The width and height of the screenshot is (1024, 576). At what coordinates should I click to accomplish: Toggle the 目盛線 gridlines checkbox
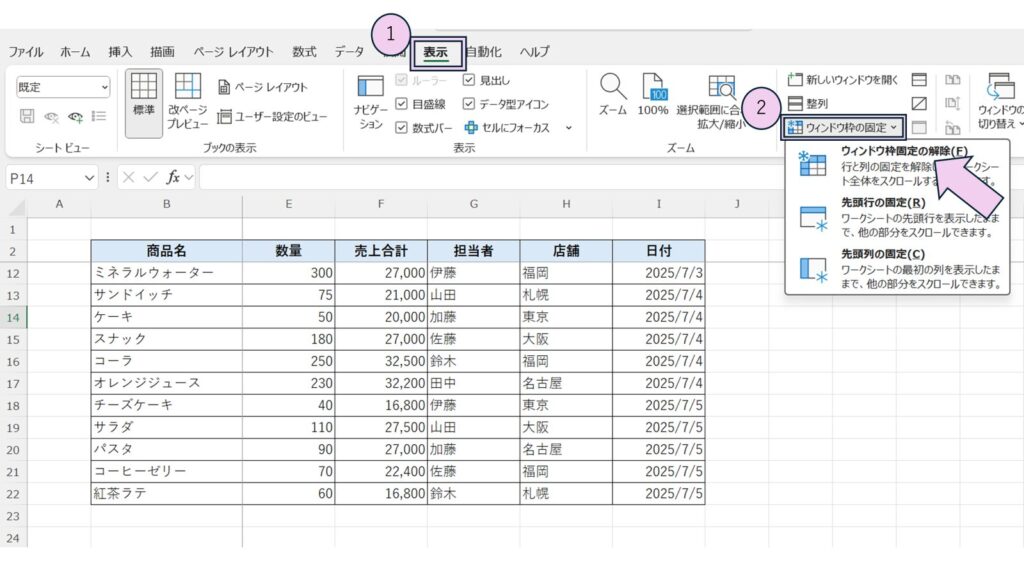(402, 104)
